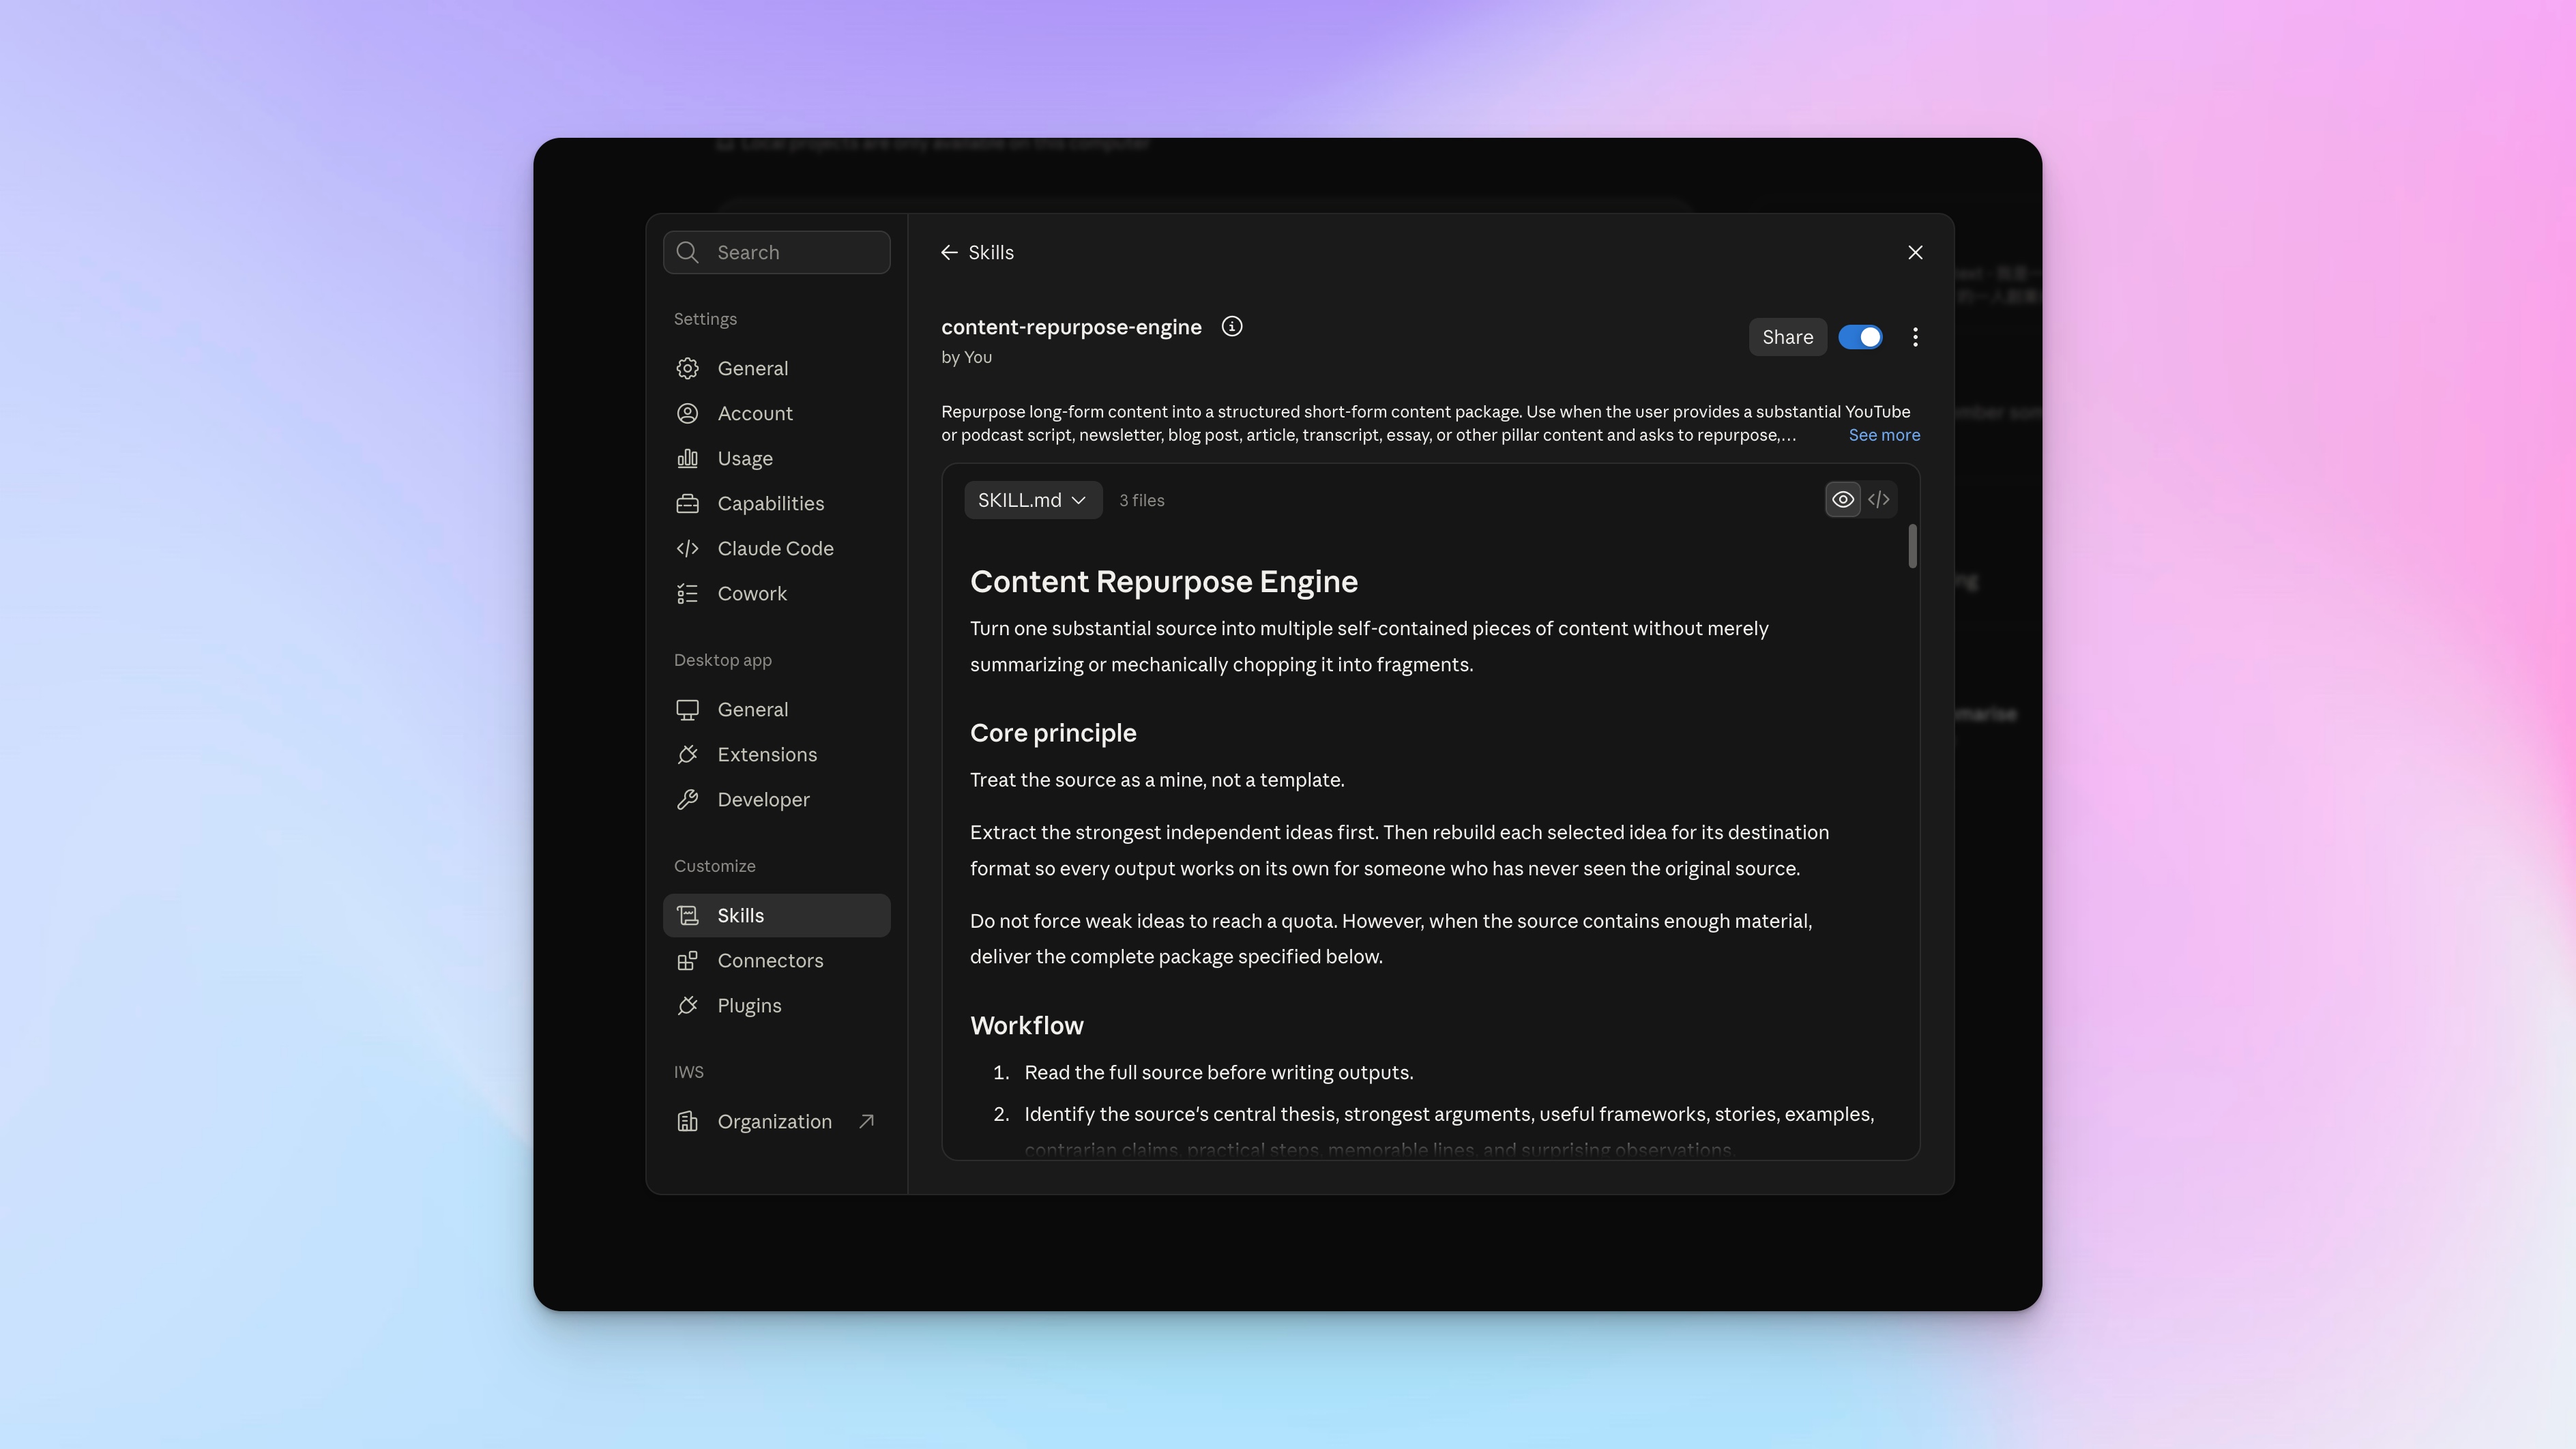Click the "Desktop app" section label
2576x1449 pixels.
[722, 660]
